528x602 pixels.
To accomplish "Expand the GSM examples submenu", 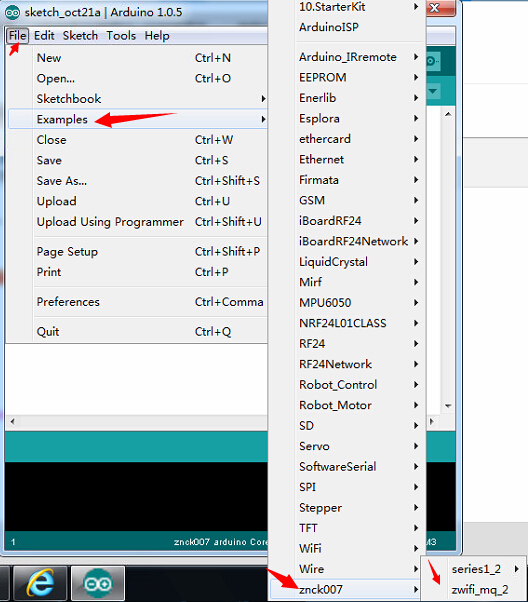I will tap(347, 200).
